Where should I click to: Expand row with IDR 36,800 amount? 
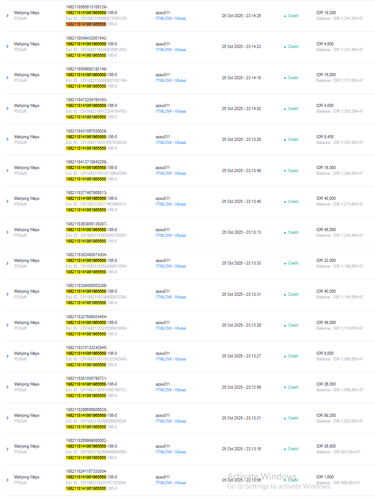7,449
